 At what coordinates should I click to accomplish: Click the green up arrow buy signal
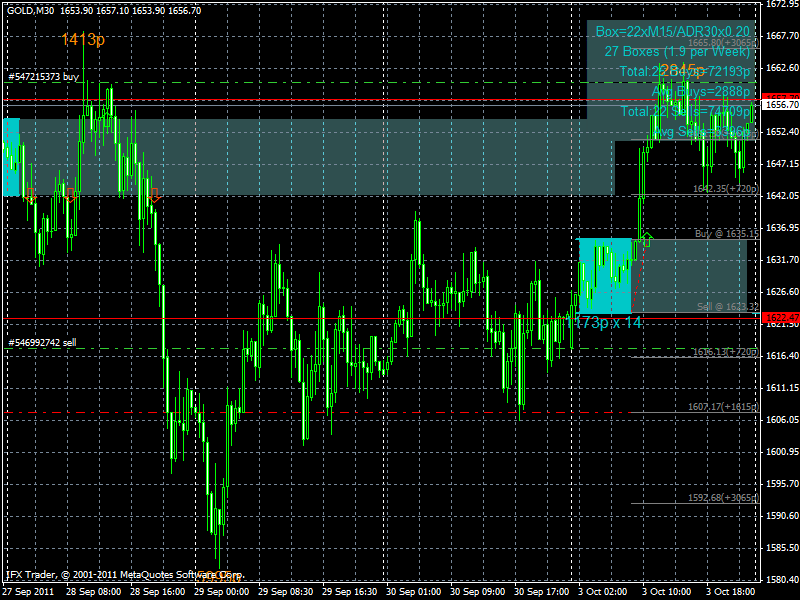(x=647, y=239)
